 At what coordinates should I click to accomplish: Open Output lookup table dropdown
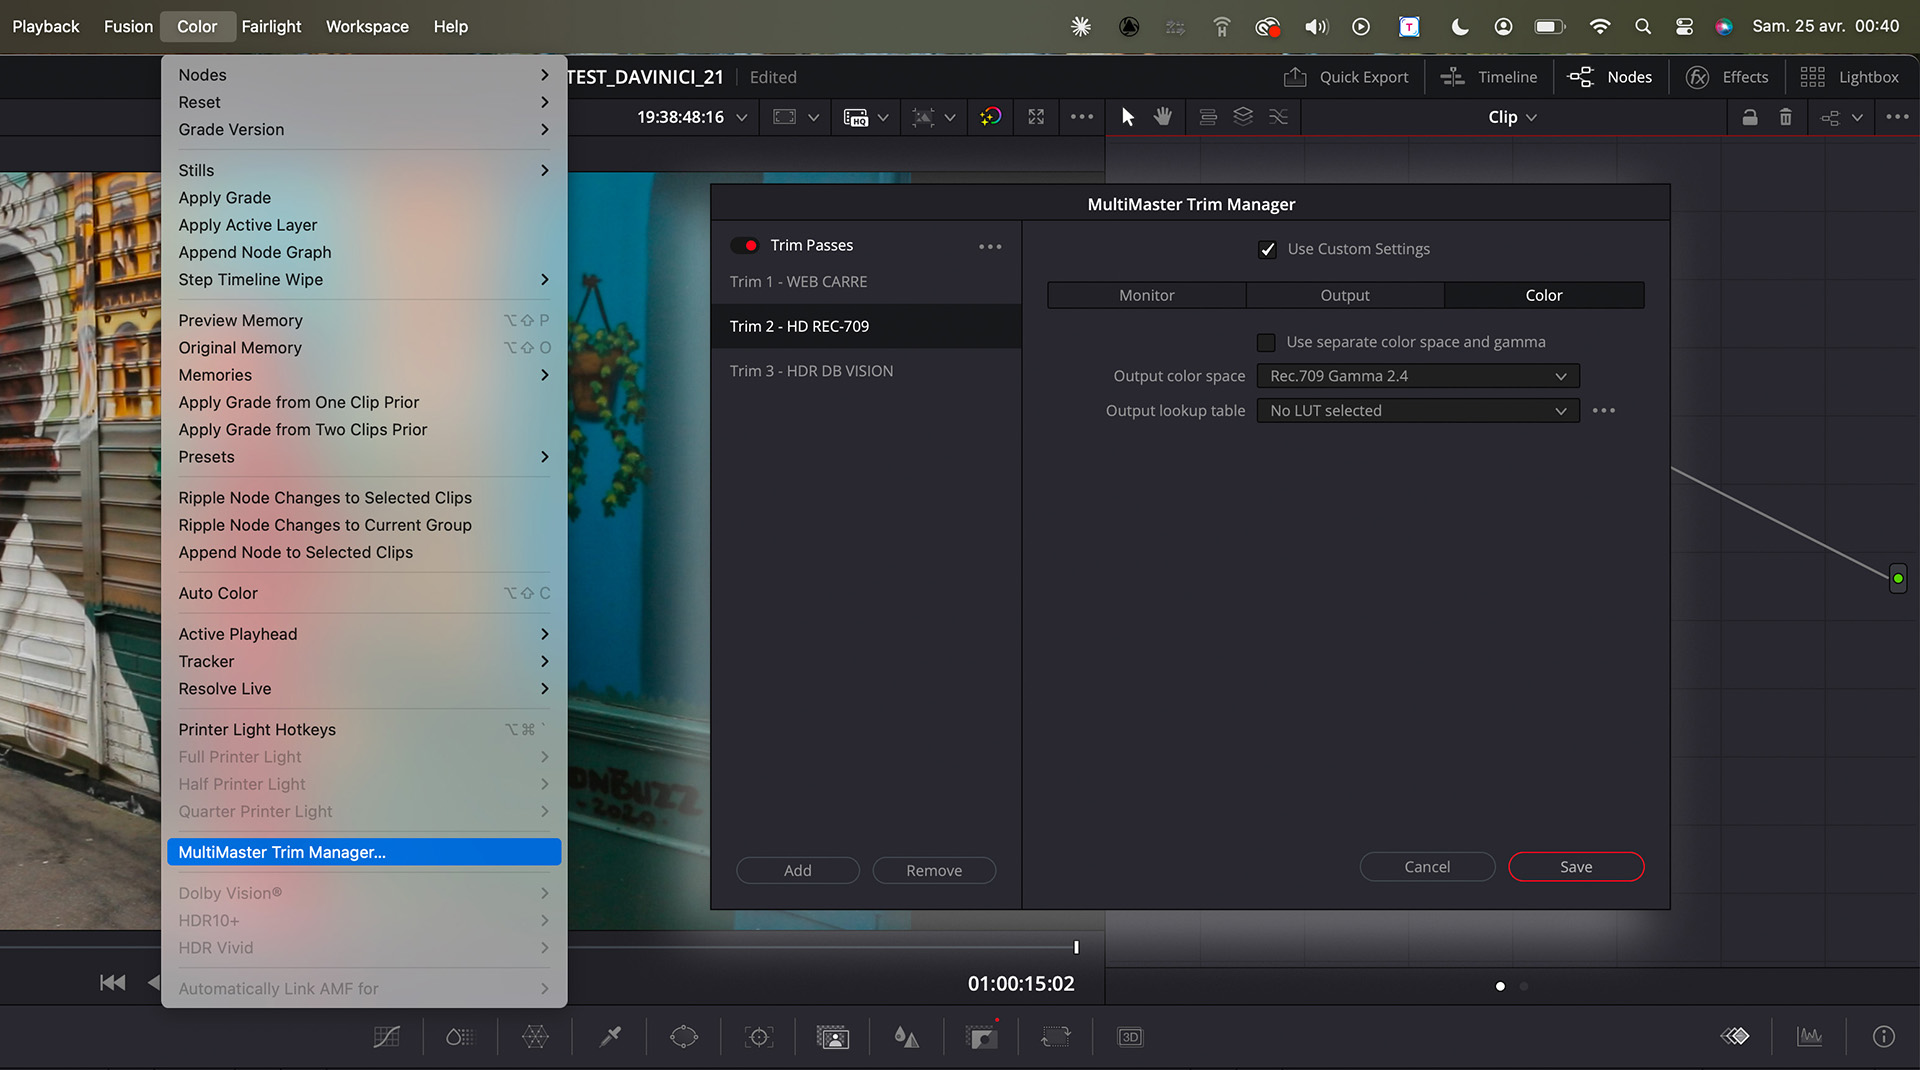[x=1418, y=411]
